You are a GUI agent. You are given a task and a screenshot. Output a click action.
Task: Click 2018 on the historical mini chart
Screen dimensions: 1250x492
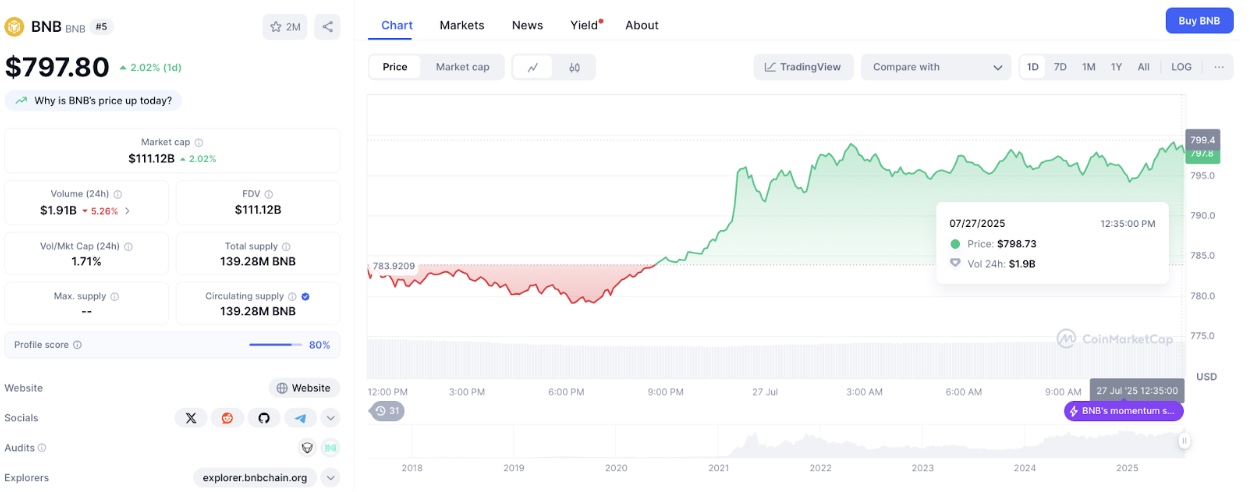412,468
